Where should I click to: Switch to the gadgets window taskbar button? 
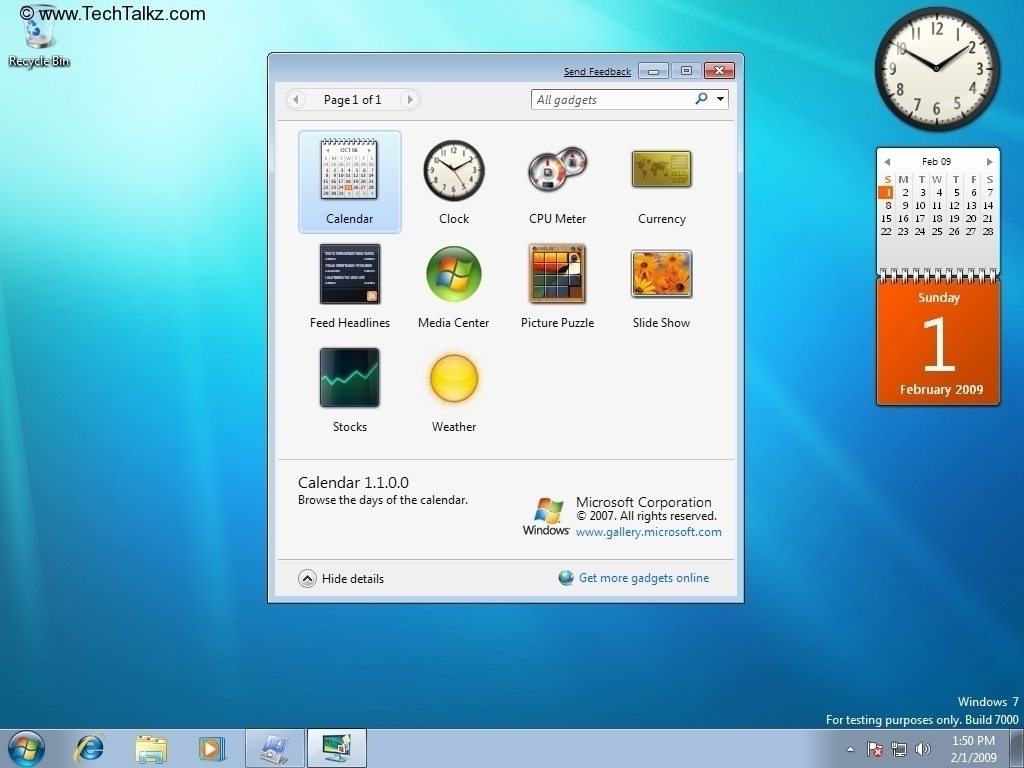pyautogui.click(x=337, y=748)
